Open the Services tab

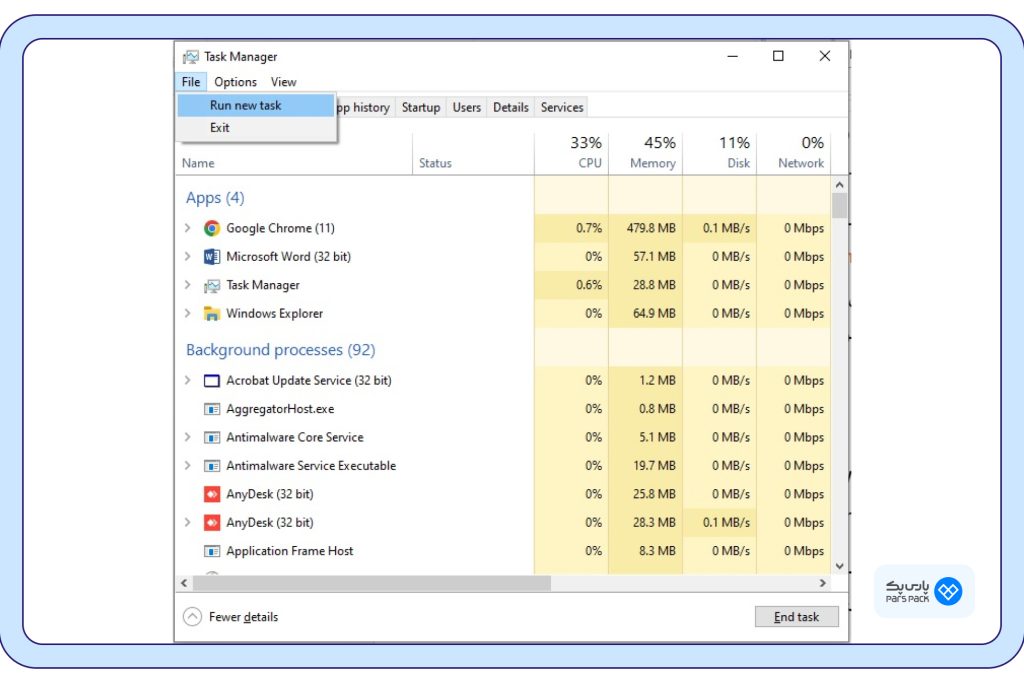point(562,107)
